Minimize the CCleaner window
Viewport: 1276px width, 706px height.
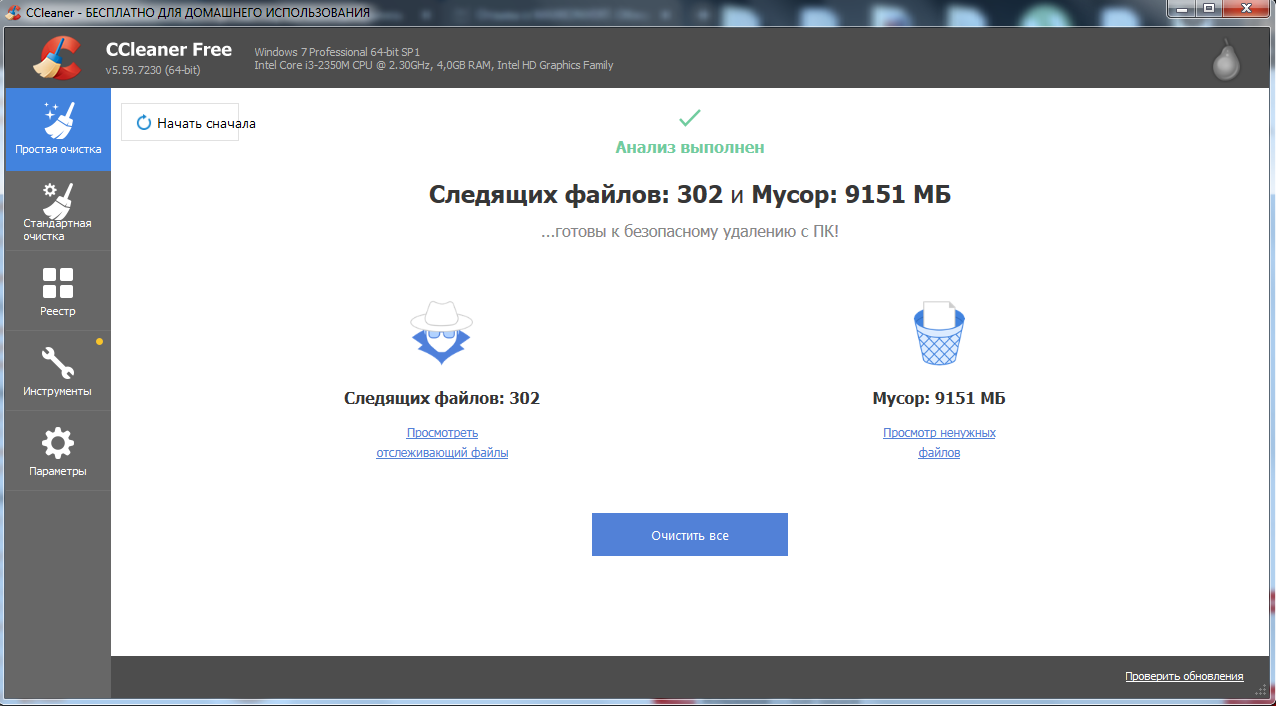(1183, 10)
